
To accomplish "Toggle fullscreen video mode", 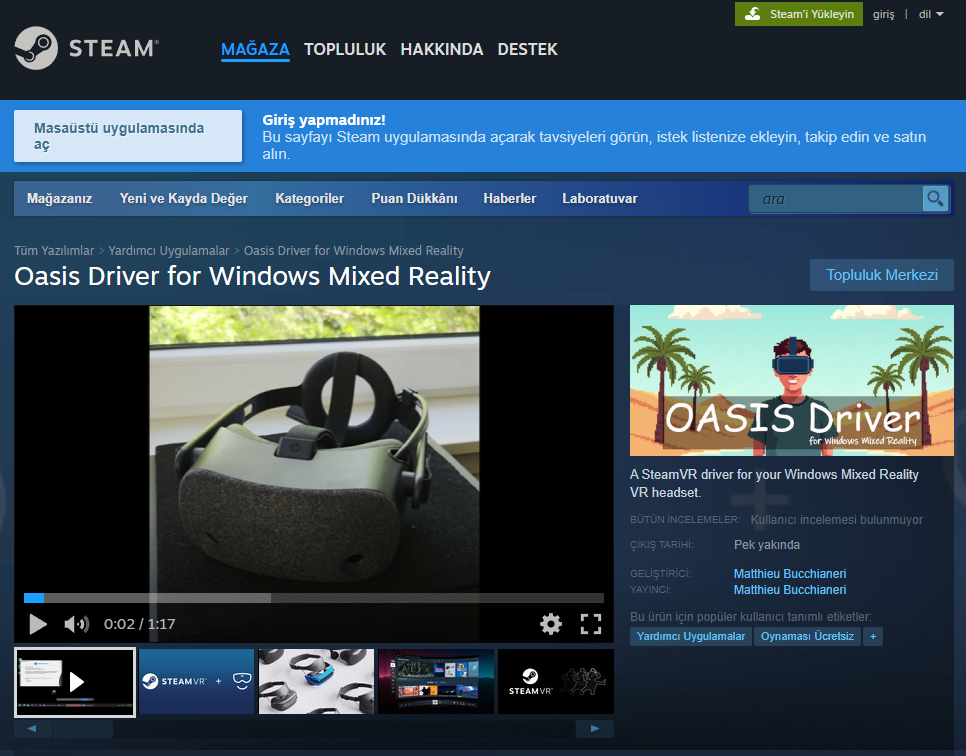I will 591,624.
